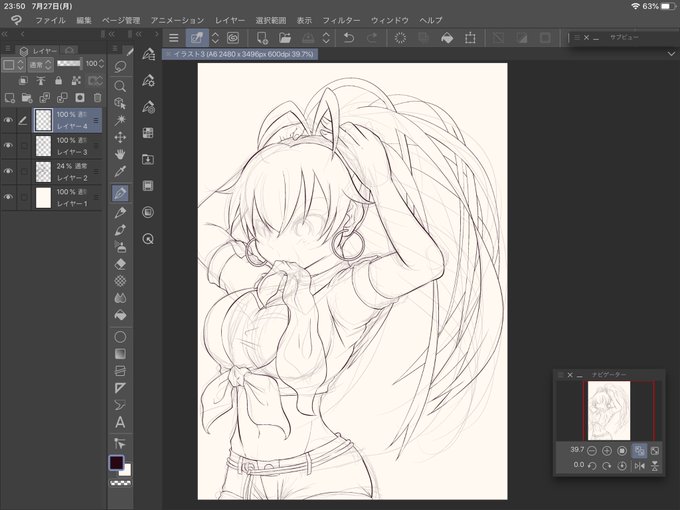Image resolution: width=680 pixels, height=510 pixels.
Task: Tick the checkbox beside レイヤー 2
Action: [x=24, y=172]
